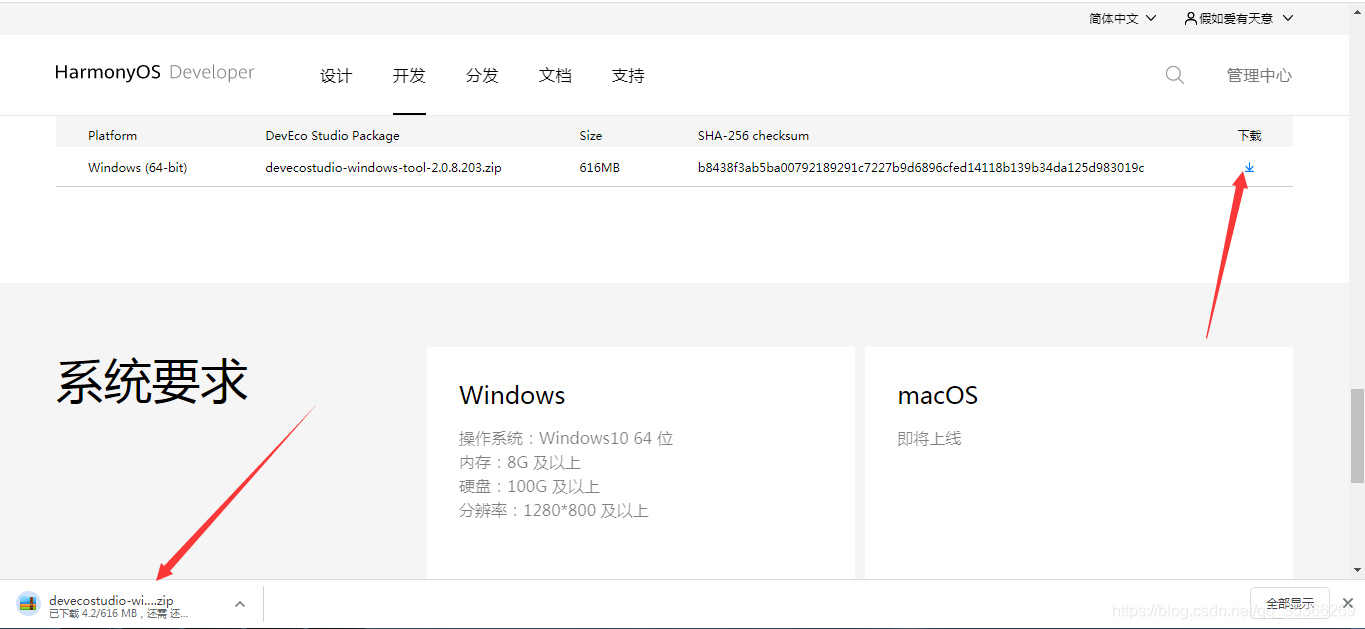Open the devecostudio zip download item
The width and height of the screenshot is (1365, 629).
(130, 603)
